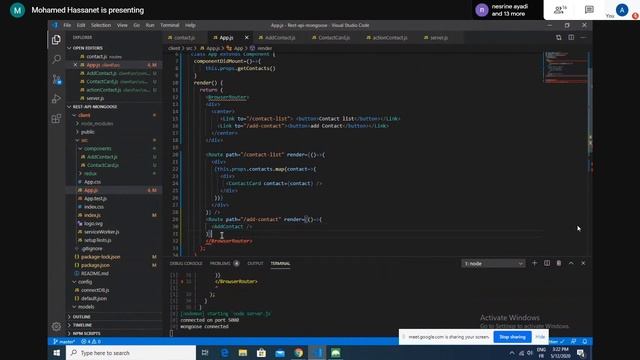Show the Debug Console panel tab
This screenshot has width=640, height=360.
(186, 263)
